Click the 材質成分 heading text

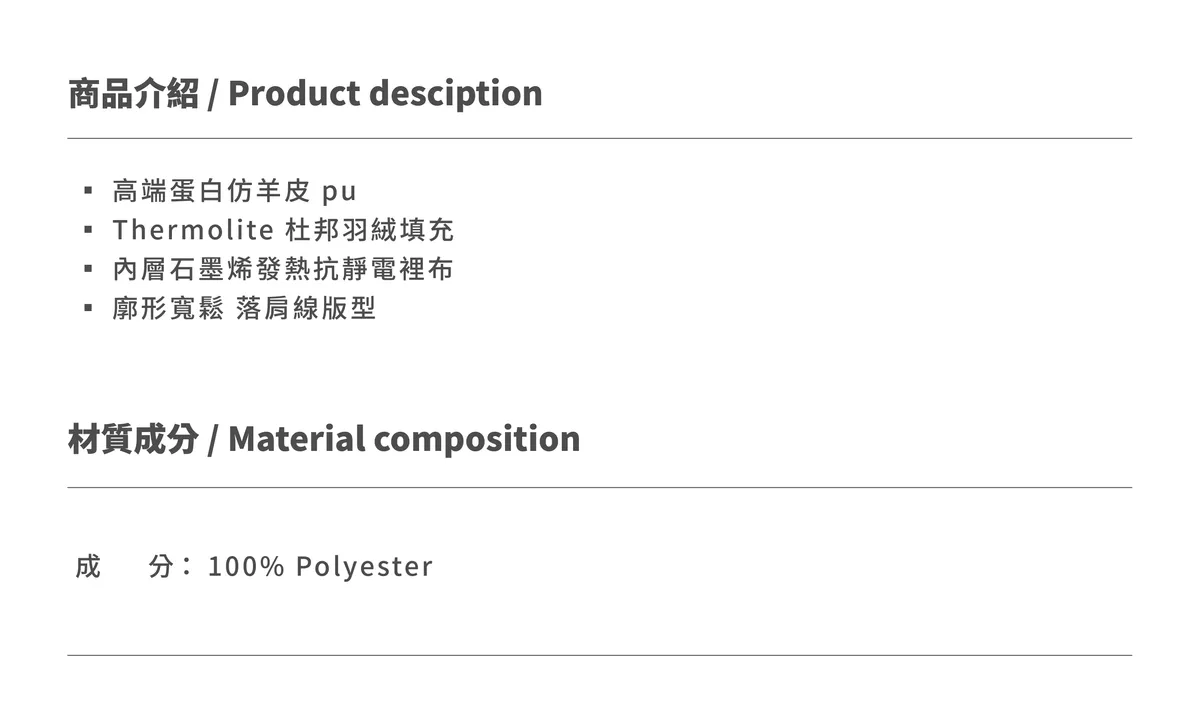(133, 439)
